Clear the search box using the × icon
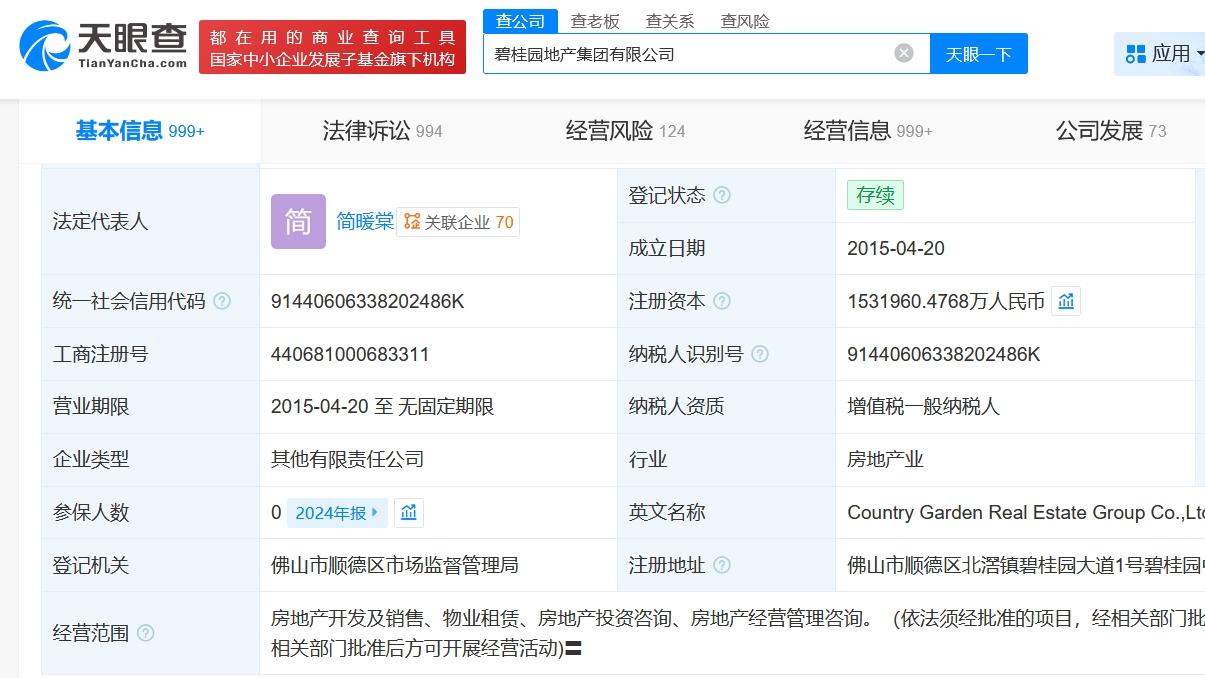This screenshot has height=678, width=1205. pos(903,53)
